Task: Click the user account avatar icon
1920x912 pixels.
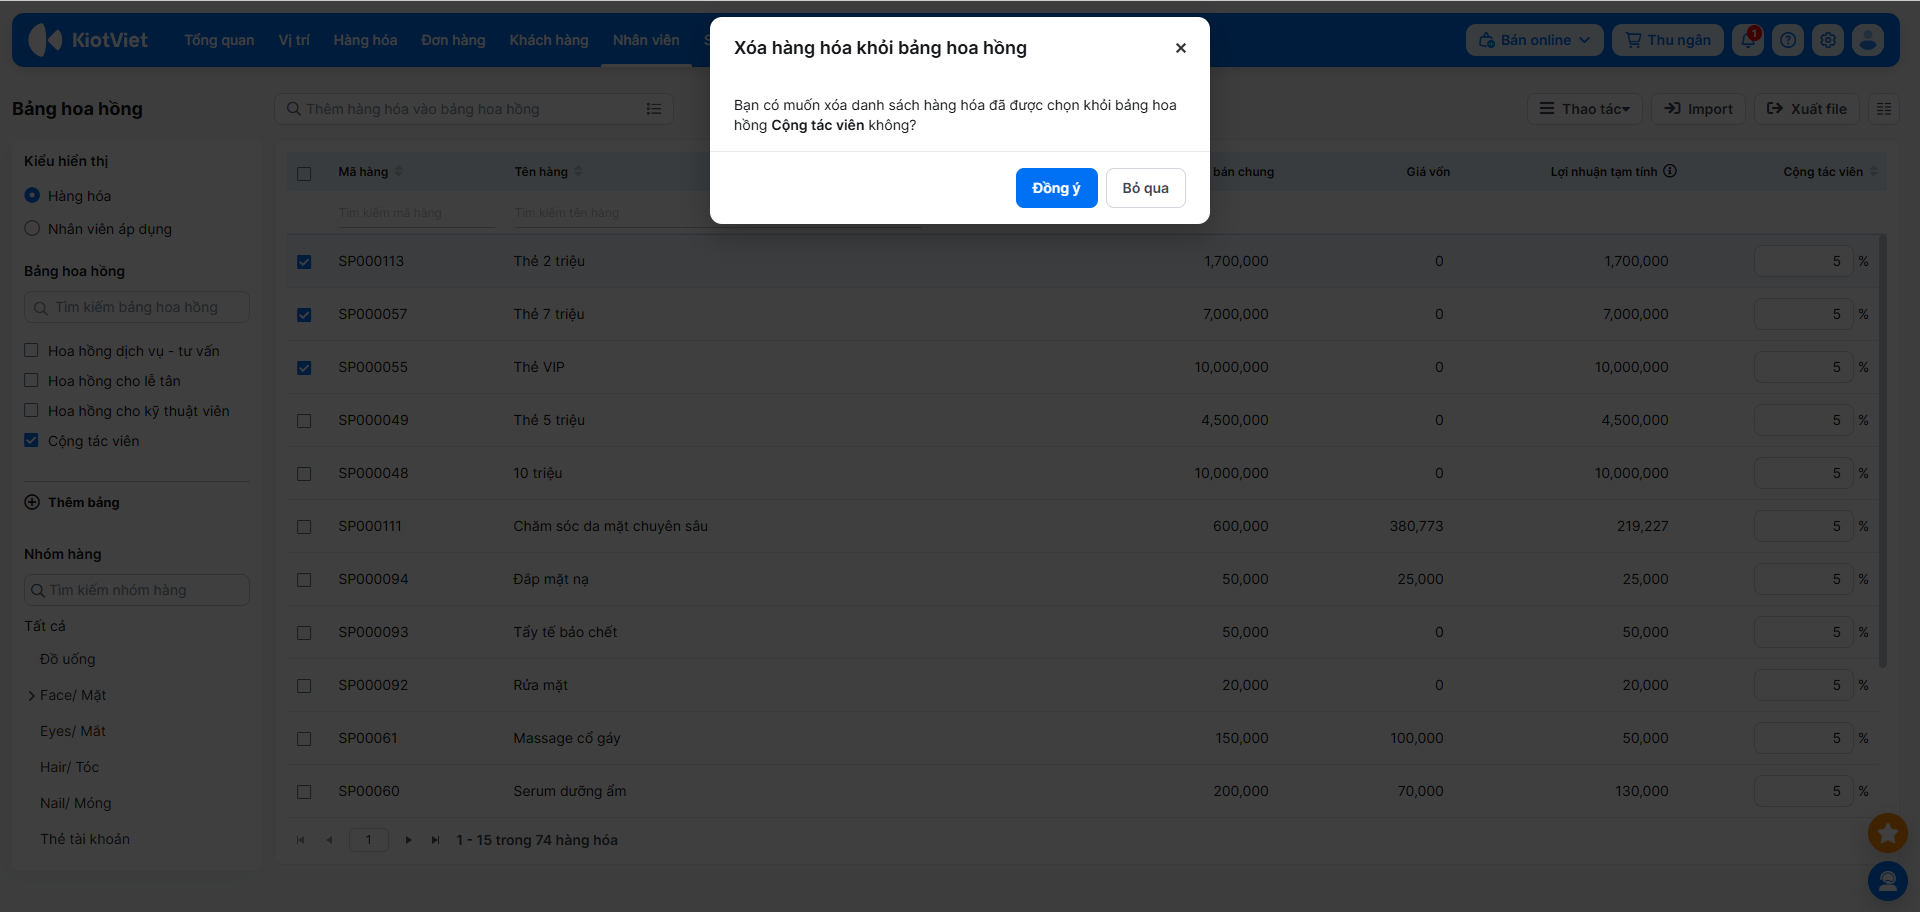Action: point(1868,40)
